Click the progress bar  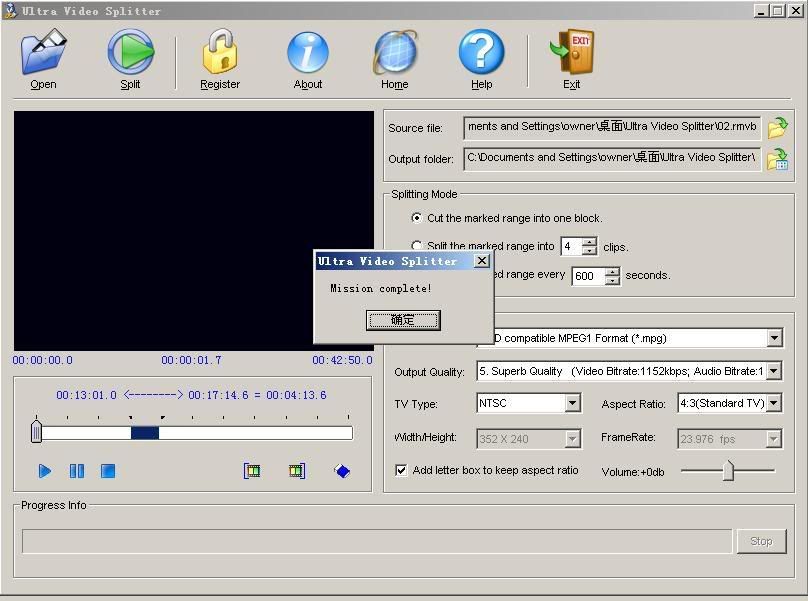[377, 541]
